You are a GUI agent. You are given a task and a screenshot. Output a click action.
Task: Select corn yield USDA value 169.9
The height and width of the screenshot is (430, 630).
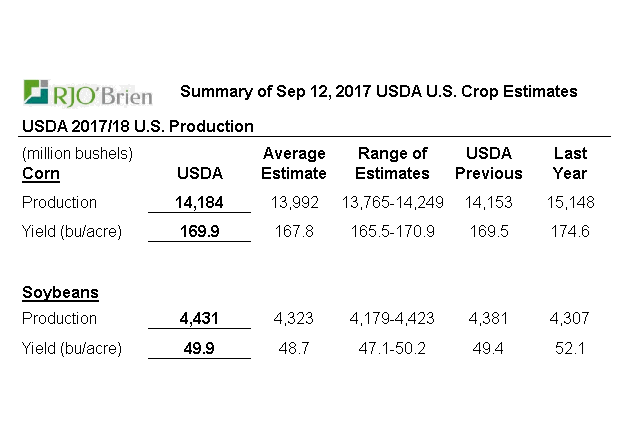[199, 231]
